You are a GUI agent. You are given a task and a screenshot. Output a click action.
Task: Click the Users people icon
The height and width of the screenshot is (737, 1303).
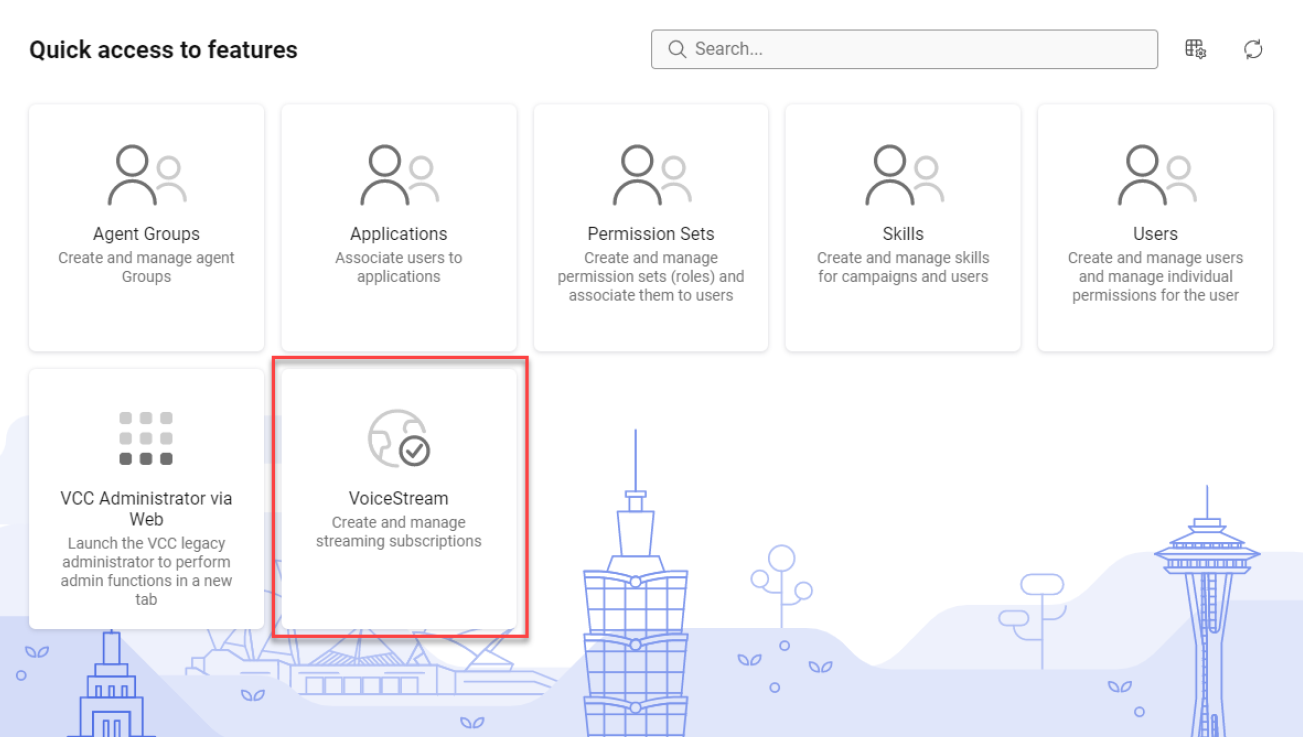pos(1156,175)
